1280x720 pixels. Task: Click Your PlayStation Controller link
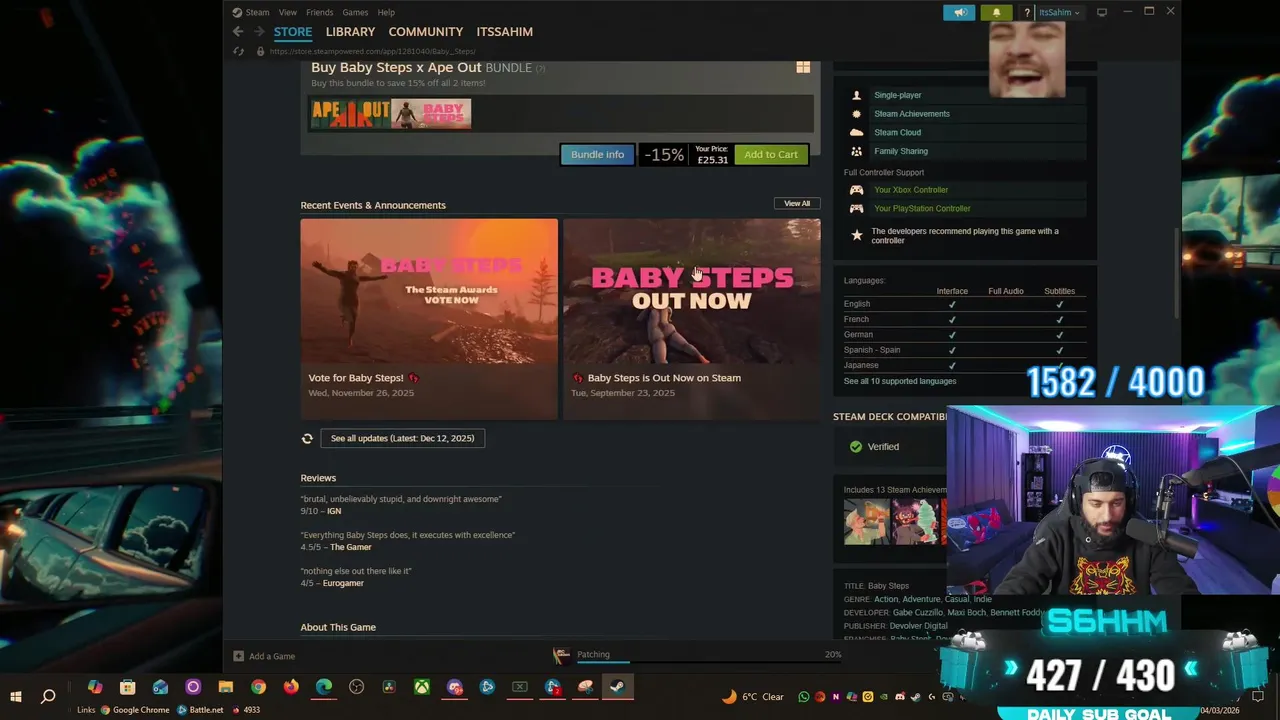(922, 209)
